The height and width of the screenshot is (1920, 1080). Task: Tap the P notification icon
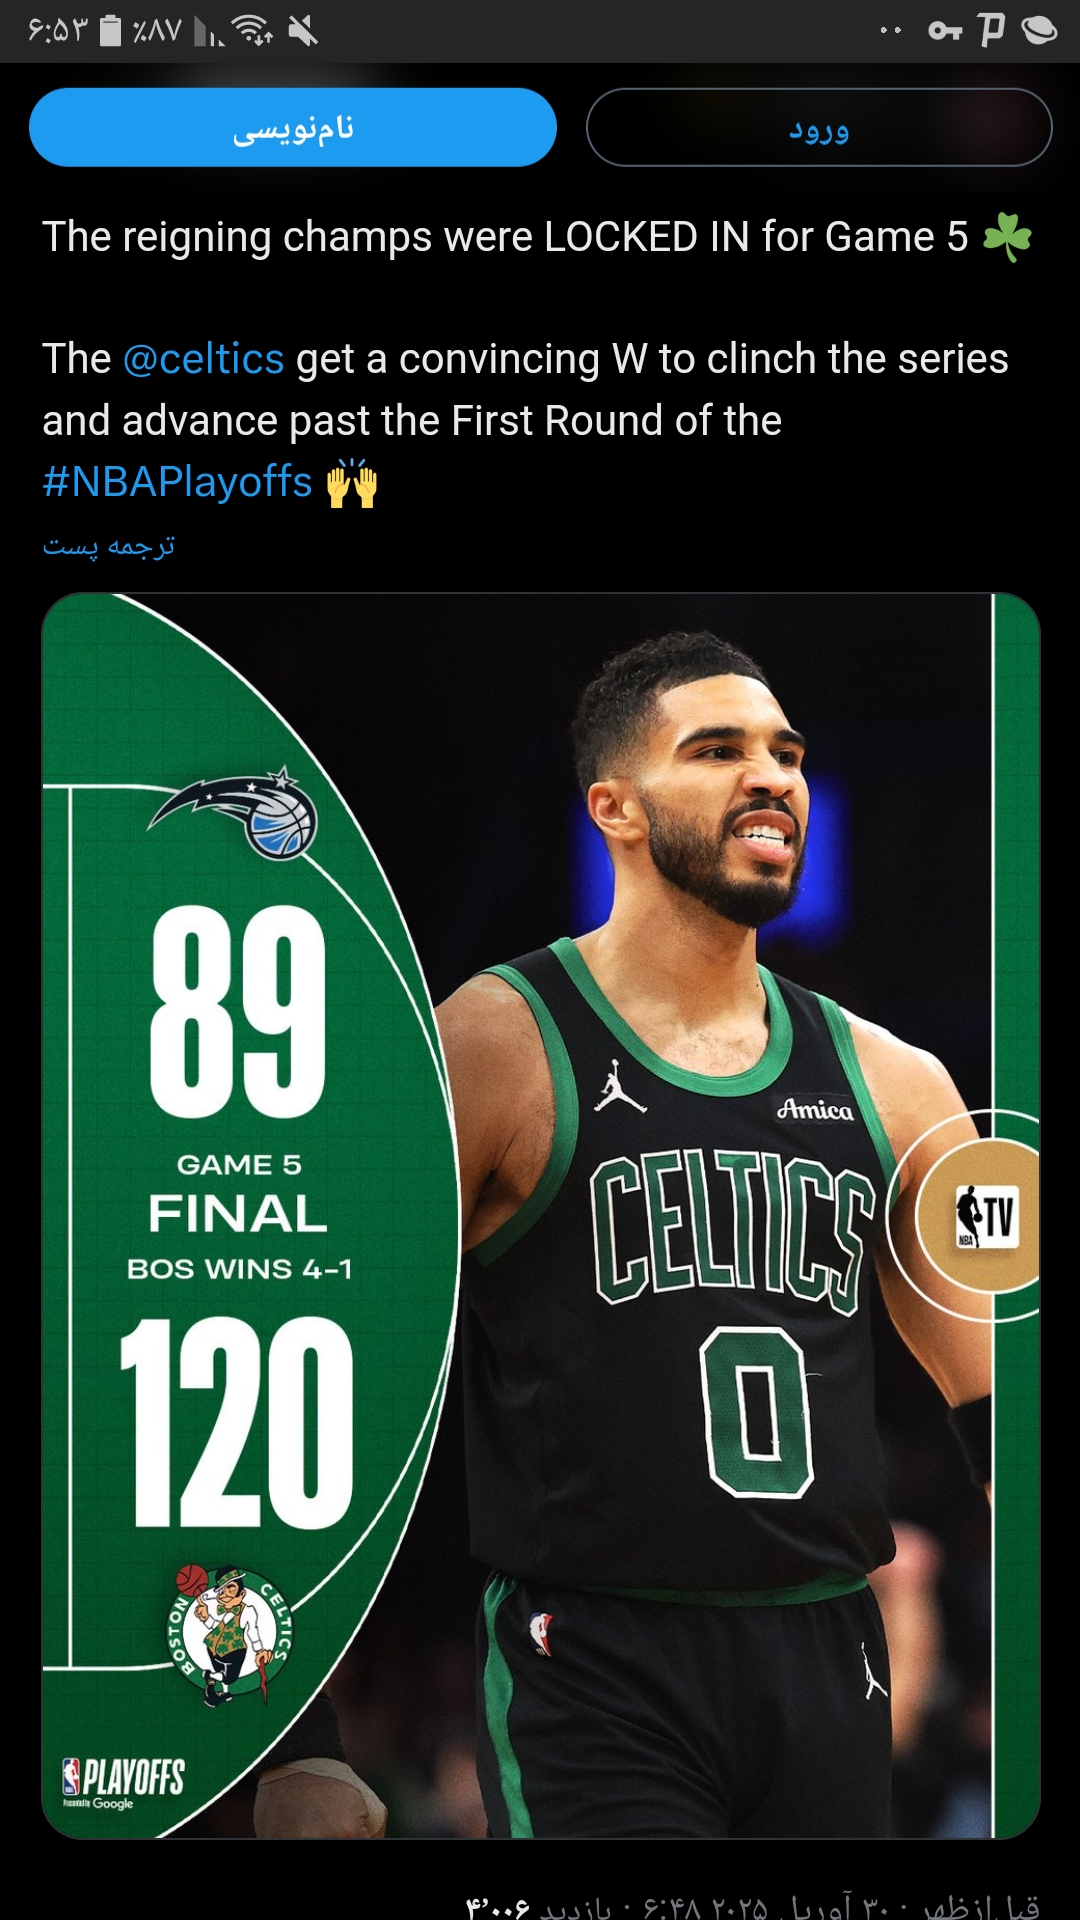click(991, 30)
